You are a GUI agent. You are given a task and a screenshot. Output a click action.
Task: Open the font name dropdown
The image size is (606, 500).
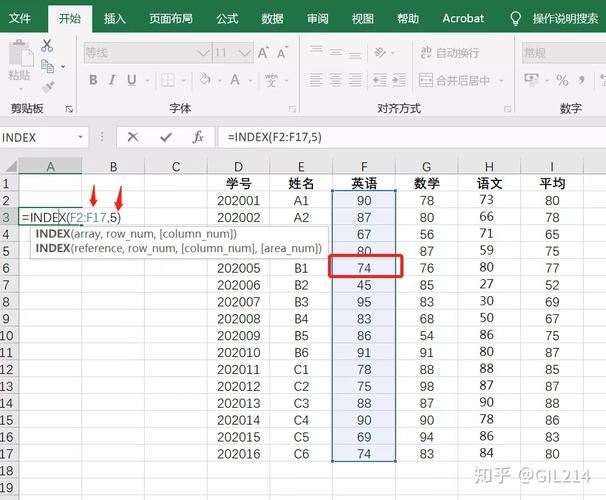pyautogui.click(x=203, y=53)
